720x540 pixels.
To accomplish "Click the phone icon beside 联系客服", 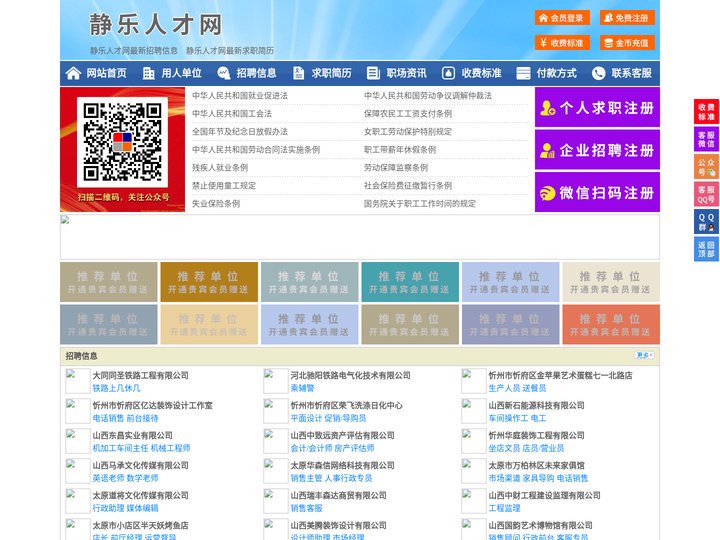I will pyautogui.click(x=598, y=73).
